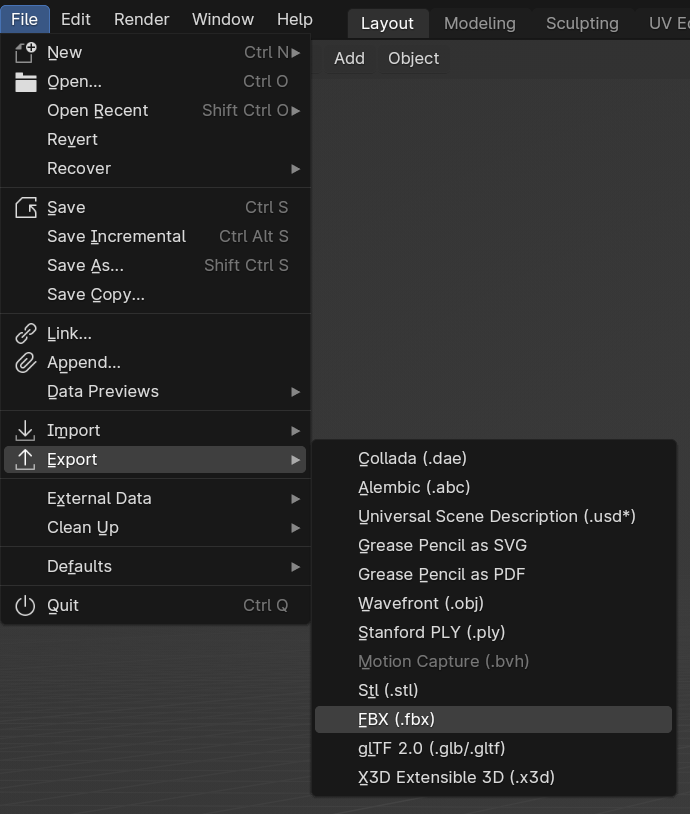This screenshot has width=690, height=814.
Task: Switch to the Layout workspace tab
Action: (x=387, y=23)
